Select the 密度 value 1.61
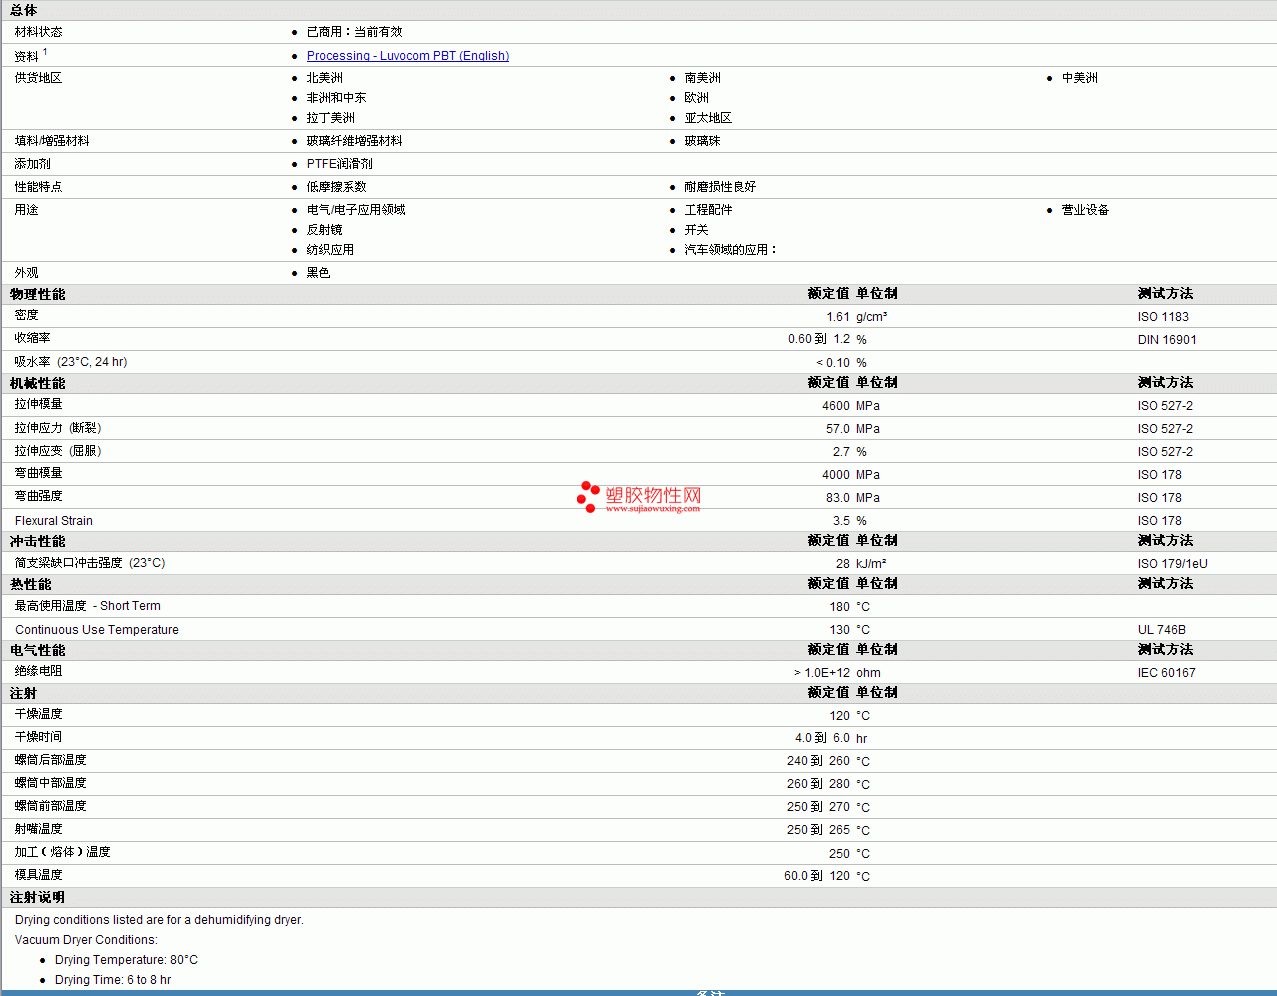 point(837,317)
